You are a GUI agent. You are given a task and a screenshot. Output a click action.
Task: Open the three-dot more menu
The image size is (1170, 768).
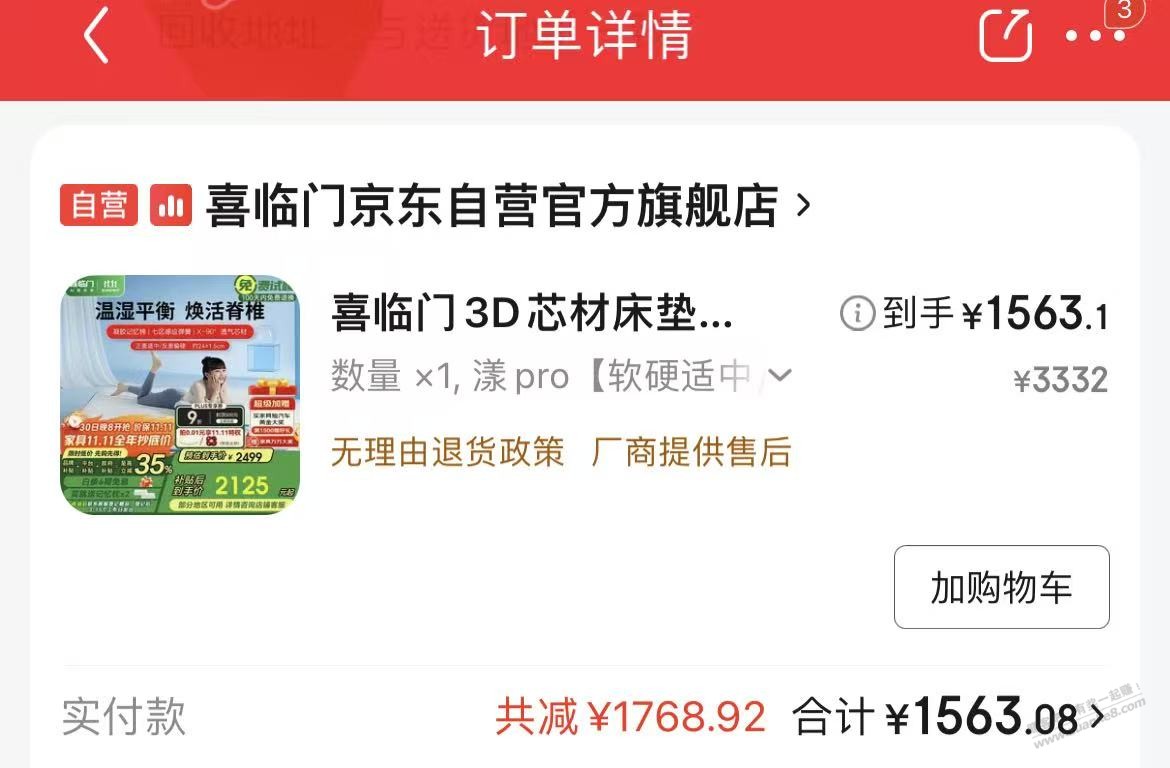1095,36
